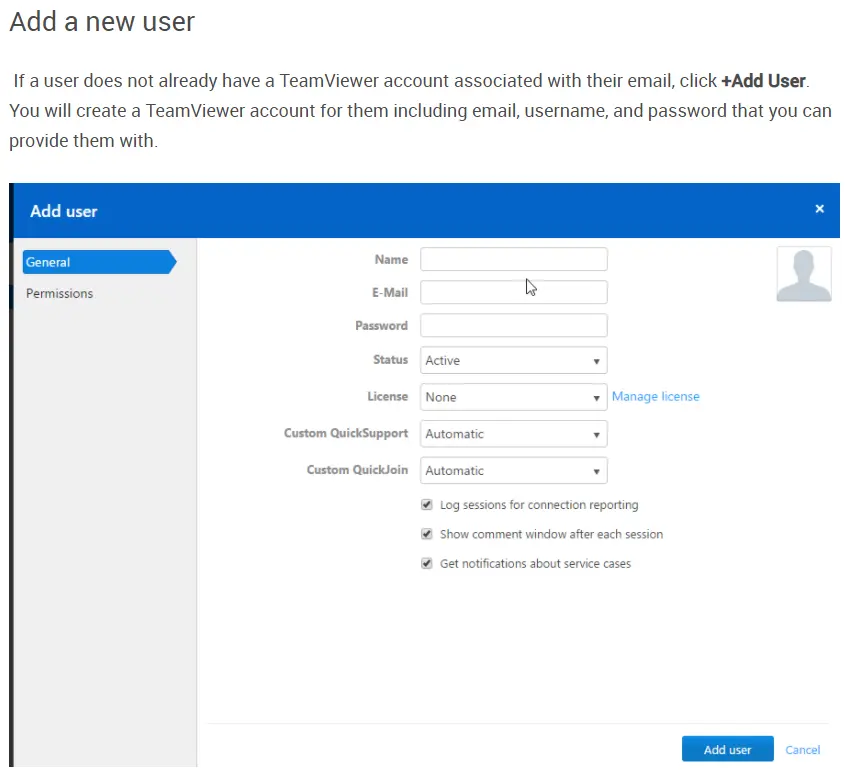Click the bold '+Add User' text
This screenshot has height=783, width=864.
click(x=764, y=81)
